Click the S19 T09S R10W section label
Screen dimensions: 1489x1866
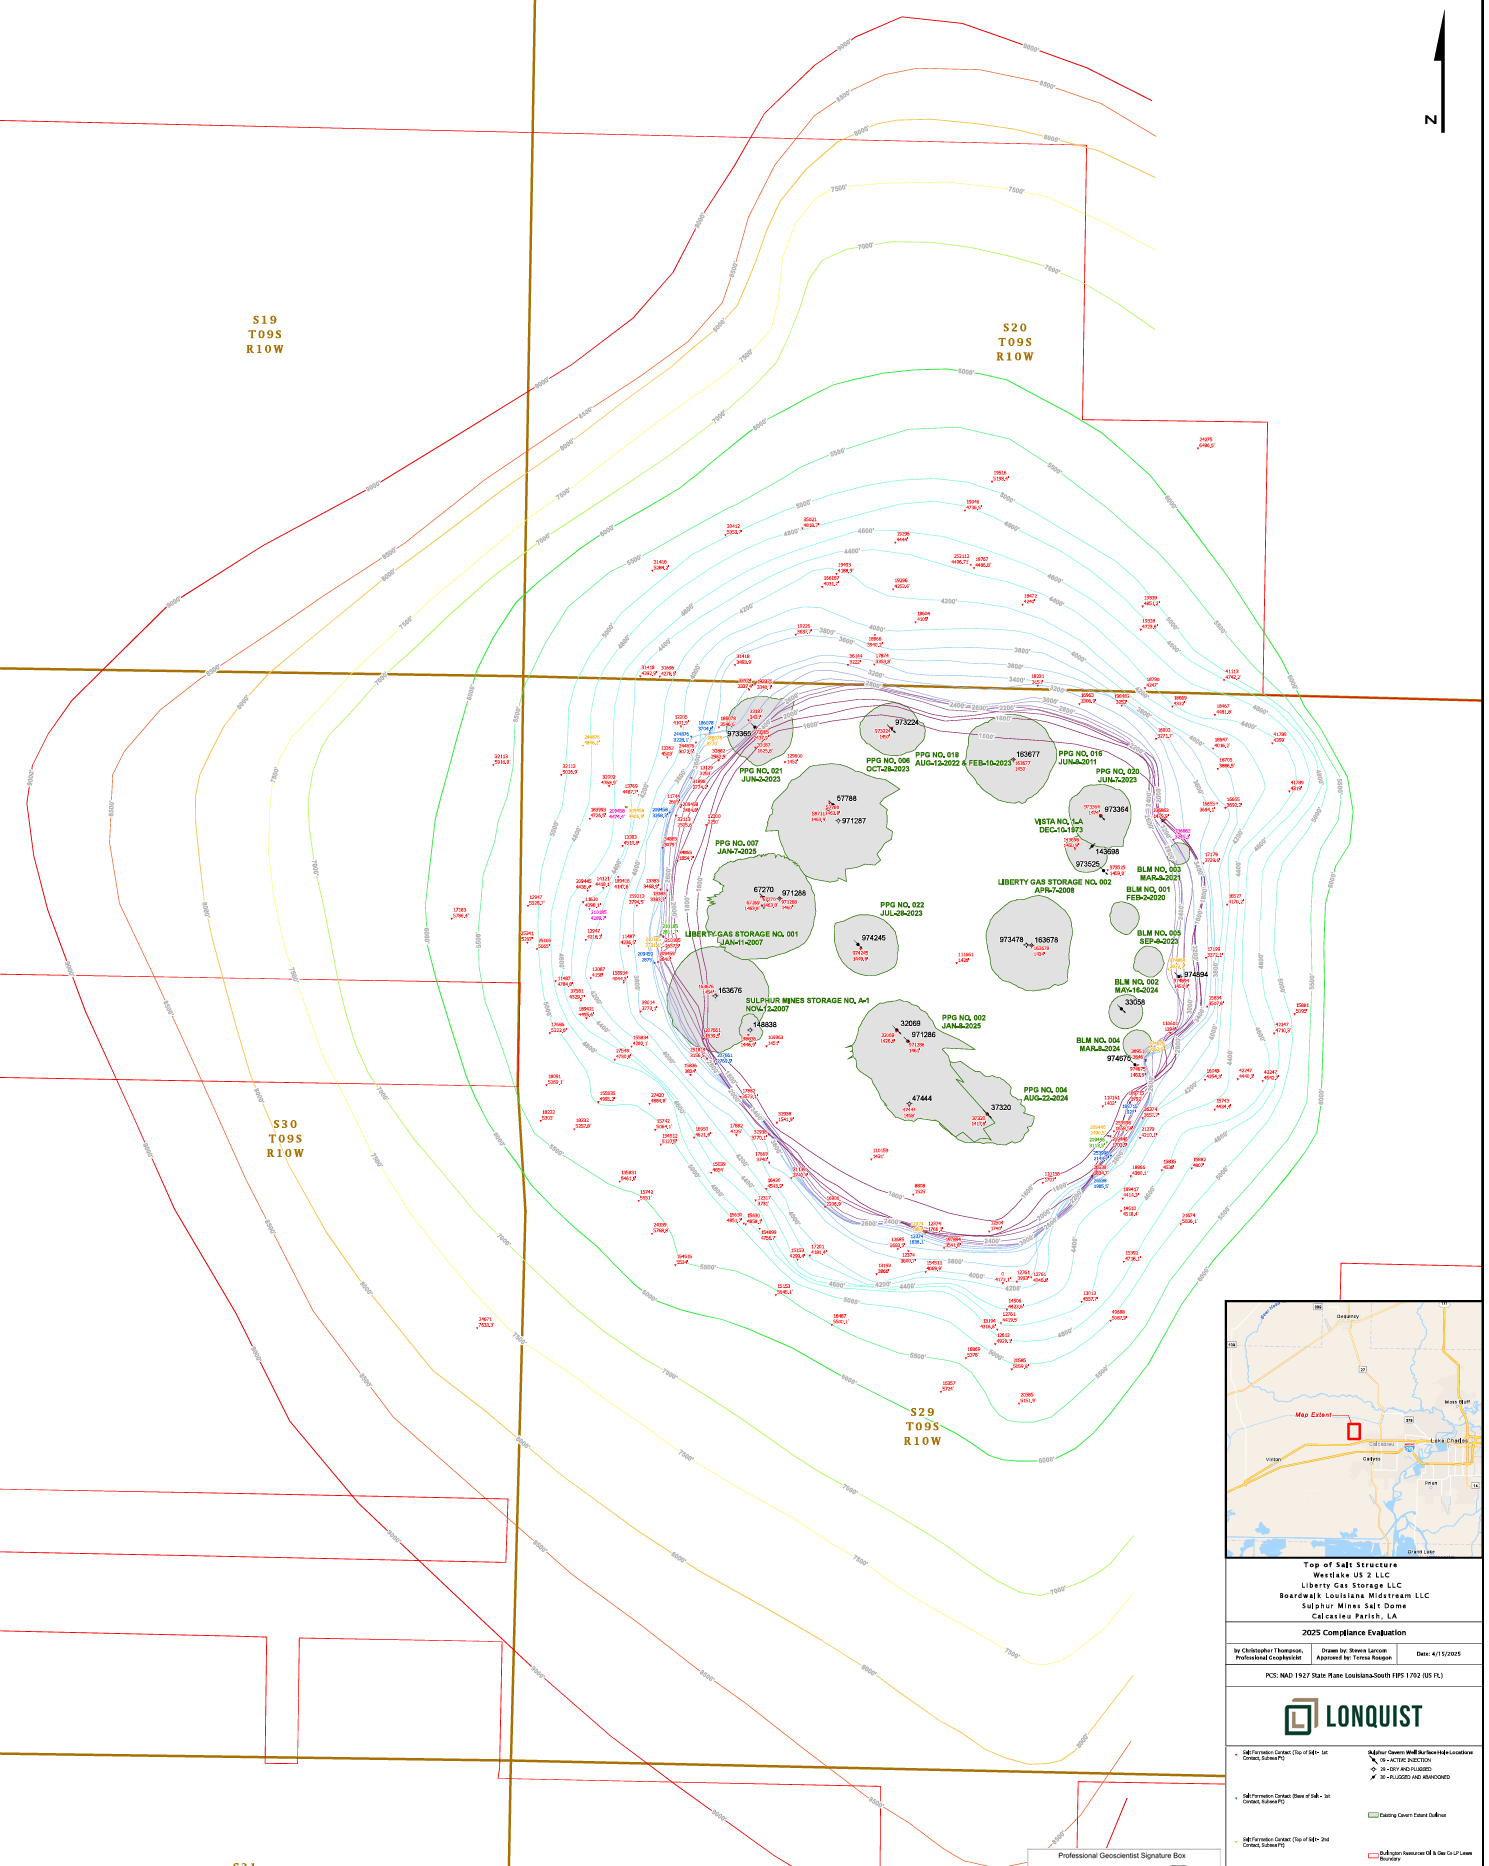click(x=265, y=335)
